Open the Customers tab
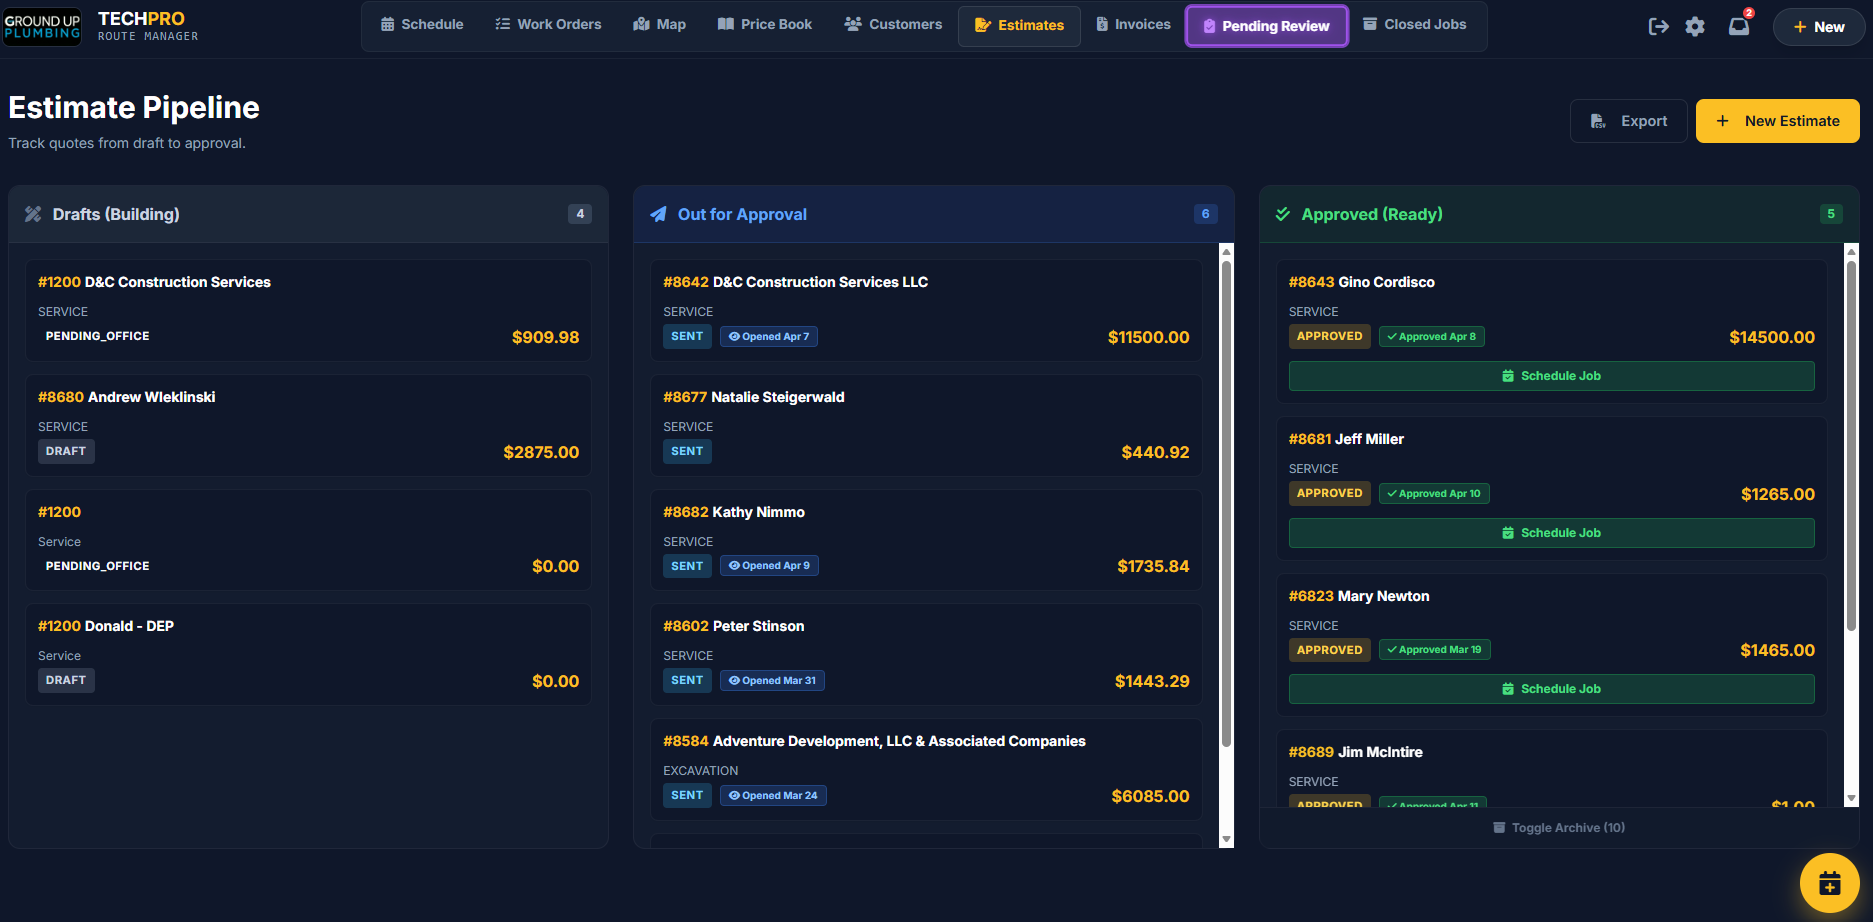This screenshot has width=1873, height=922. [x=893, y=25]
